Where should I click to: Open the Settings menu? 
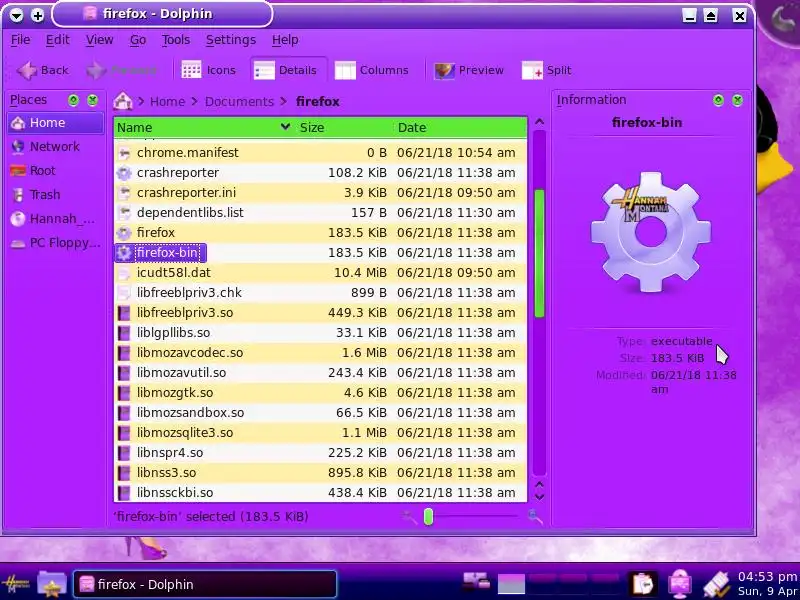(x=231, y=40)
